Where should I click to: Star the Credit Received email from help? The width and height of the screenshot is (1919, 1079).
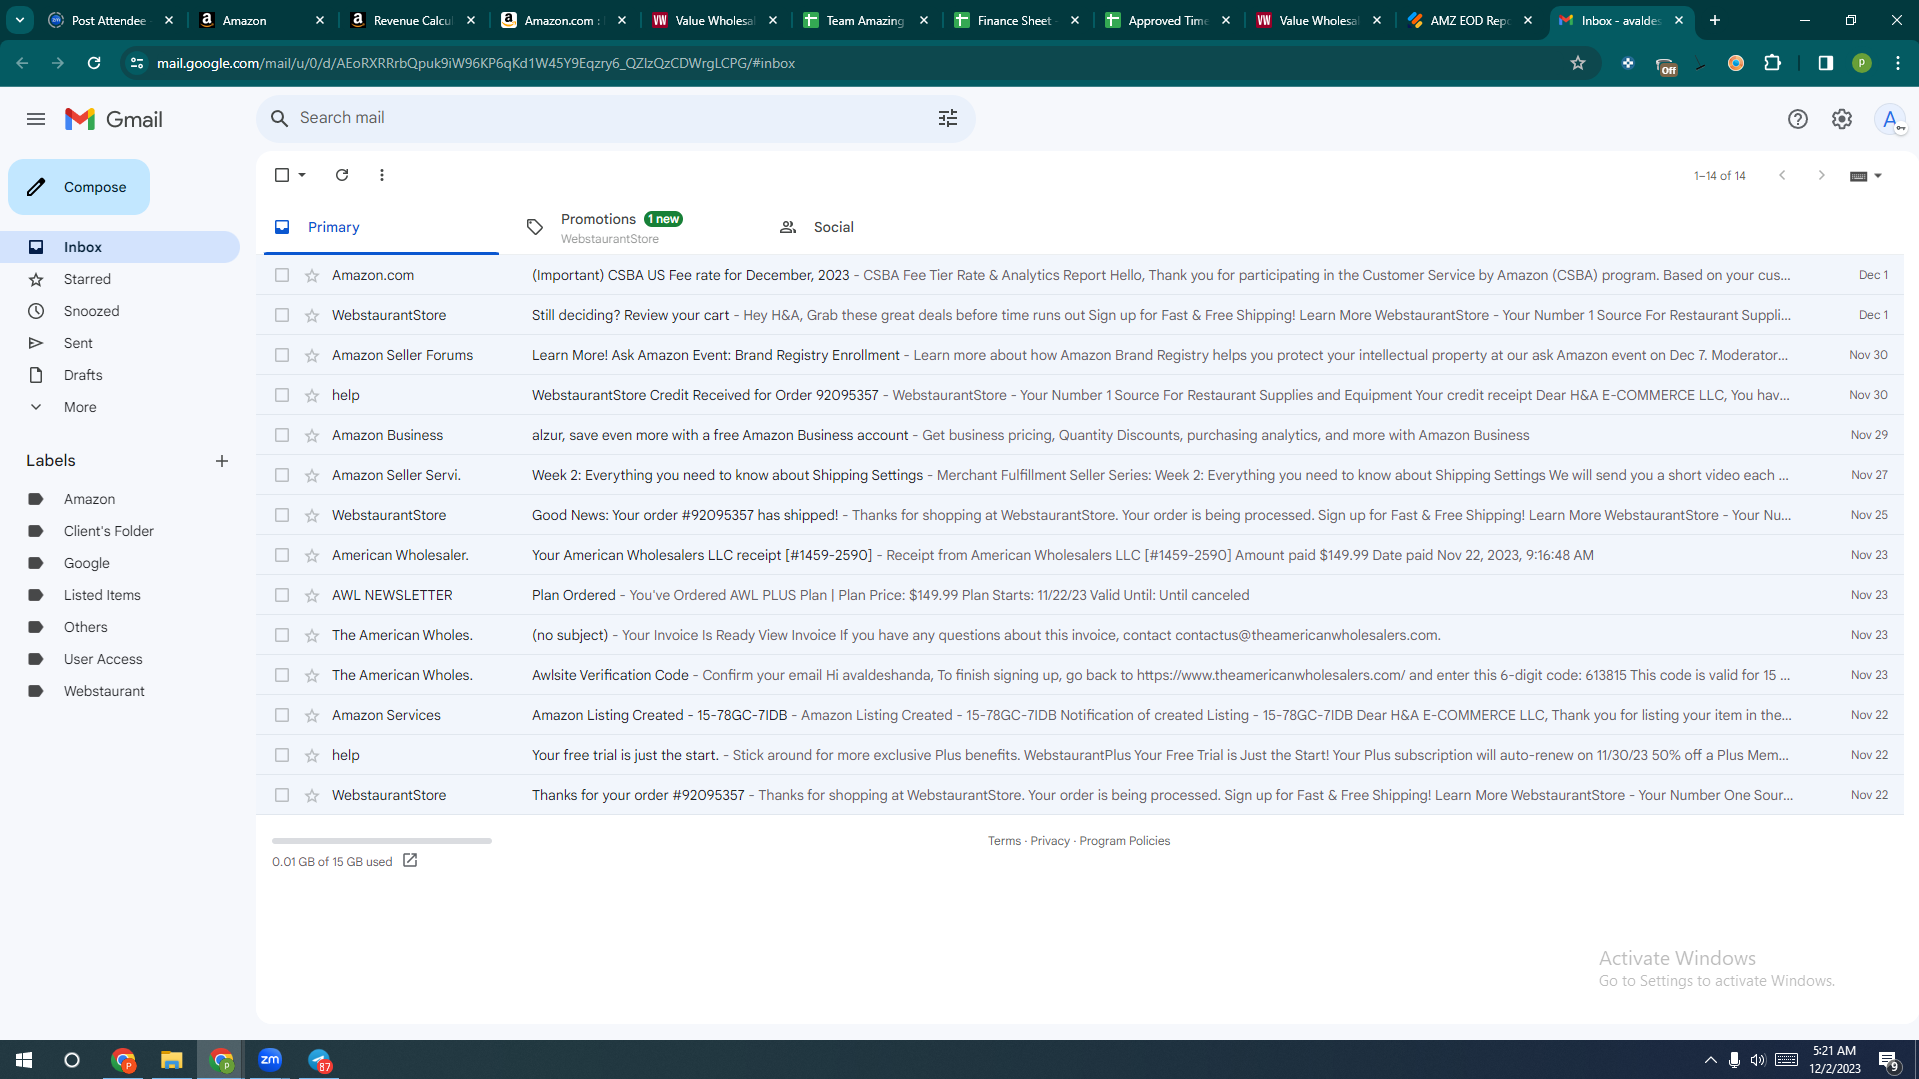312,395
